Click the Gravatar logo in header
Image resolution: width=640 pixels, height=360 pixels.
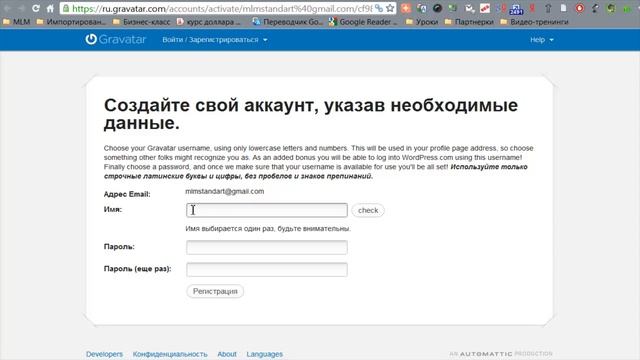[116, 39]
